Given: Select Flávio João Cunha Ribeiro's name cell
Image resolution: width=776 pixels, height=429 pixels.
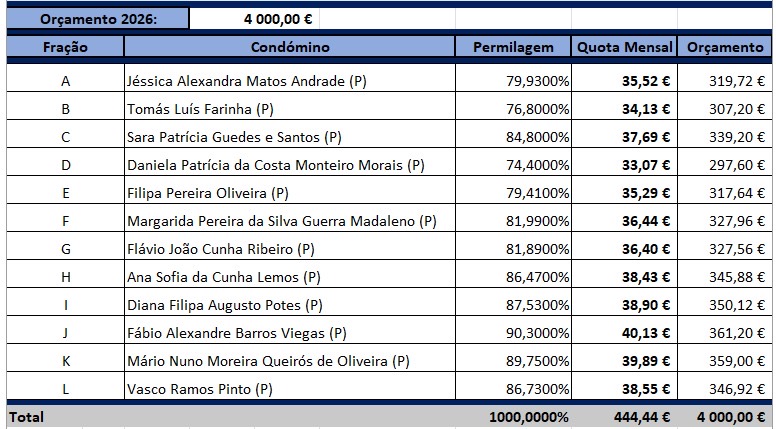Looking at the screenshot, I should 290,249.
